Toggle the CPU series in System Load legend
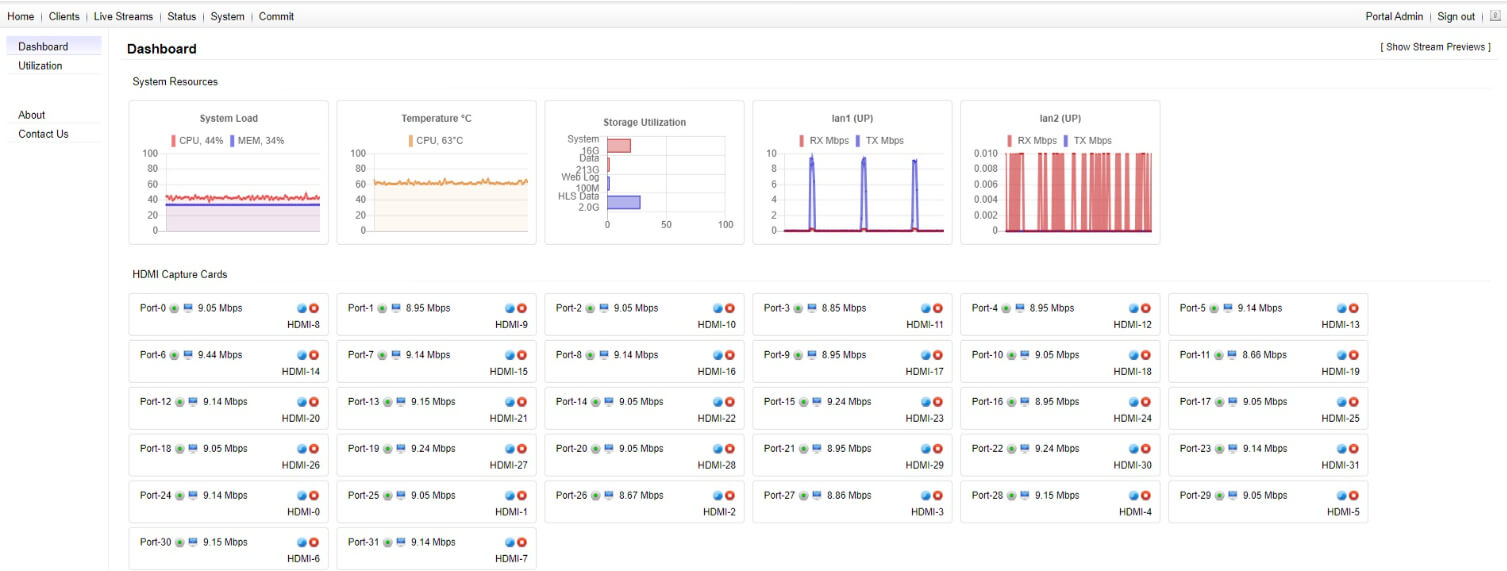The image size is (1507, 571). [x=197, y=141]
